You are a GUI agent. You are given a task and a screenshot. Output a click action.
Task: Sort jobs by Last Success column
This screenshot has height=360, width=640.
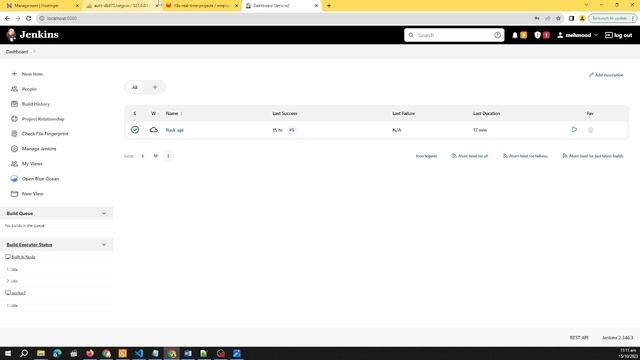click(x=285, y=113)
